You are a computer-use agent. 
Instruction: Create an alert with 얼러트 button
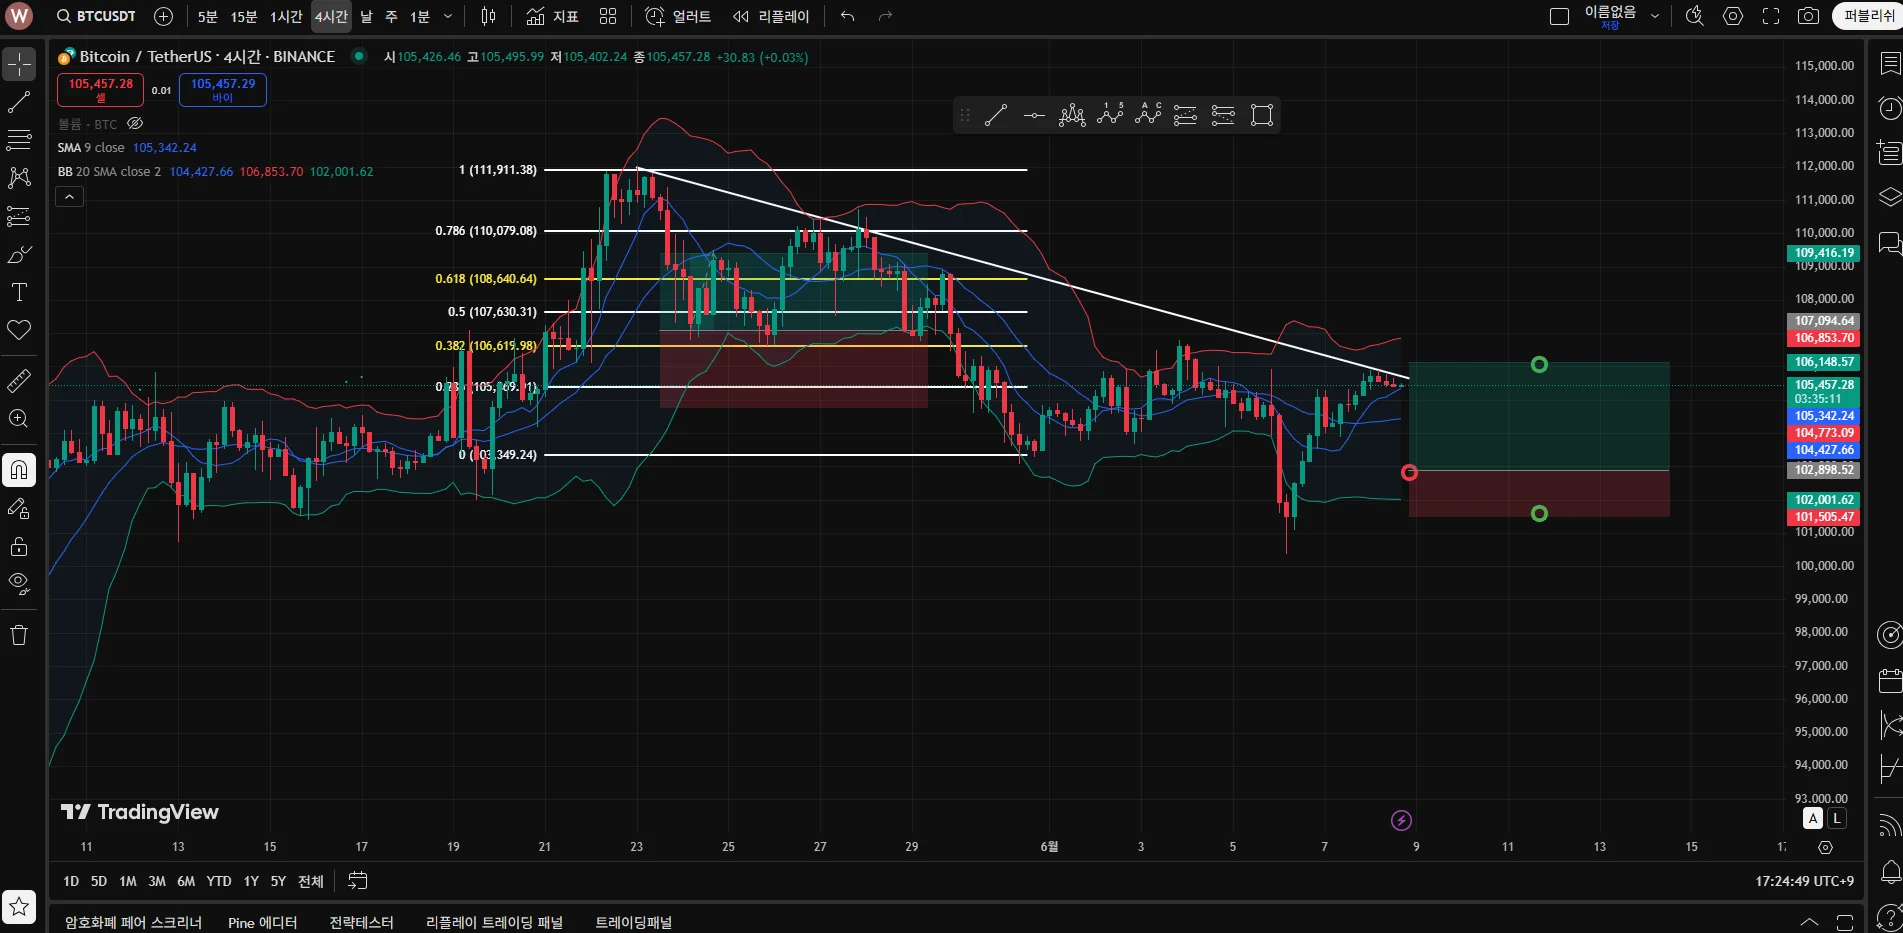click(678, 17)
